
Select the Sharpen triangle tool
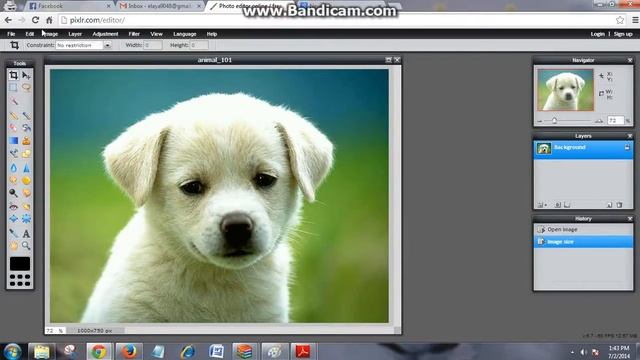[26, 168]
